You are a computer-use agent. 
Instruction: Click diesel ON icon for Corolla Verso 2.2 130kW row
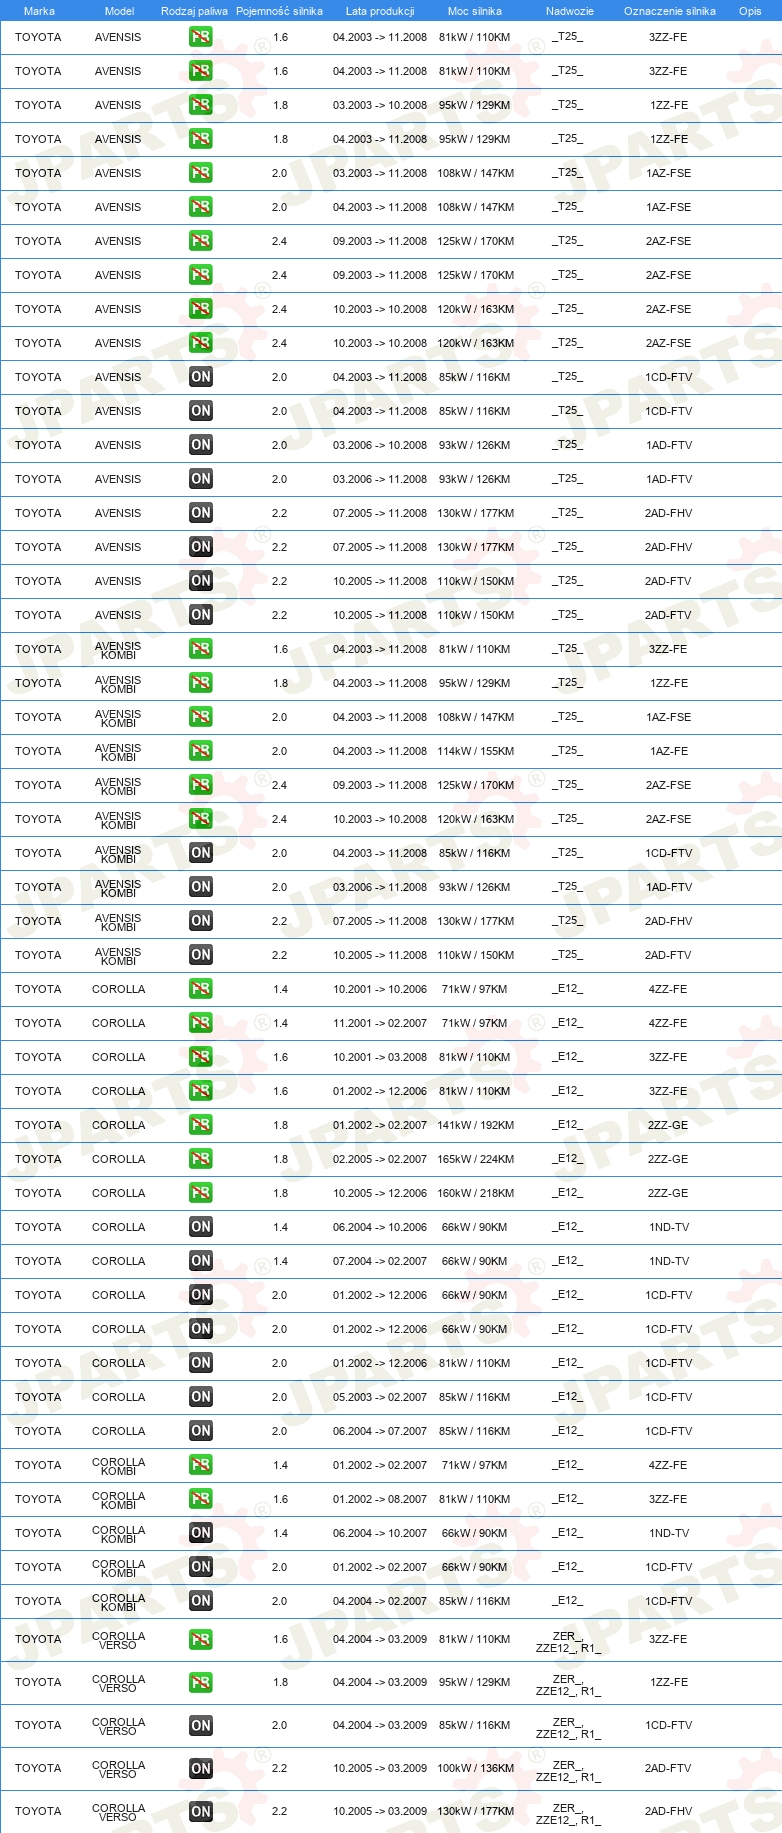coord(201,1812)
